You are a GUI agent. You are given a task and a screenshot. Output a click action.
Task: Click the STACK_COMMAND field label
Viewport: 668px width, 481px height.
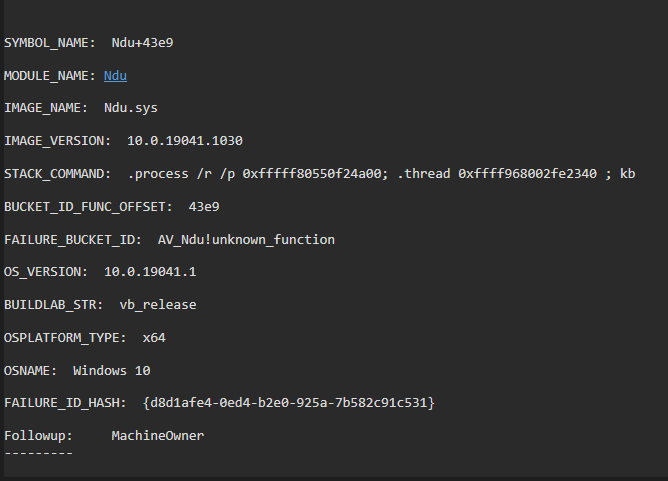(x=57, y=174)
